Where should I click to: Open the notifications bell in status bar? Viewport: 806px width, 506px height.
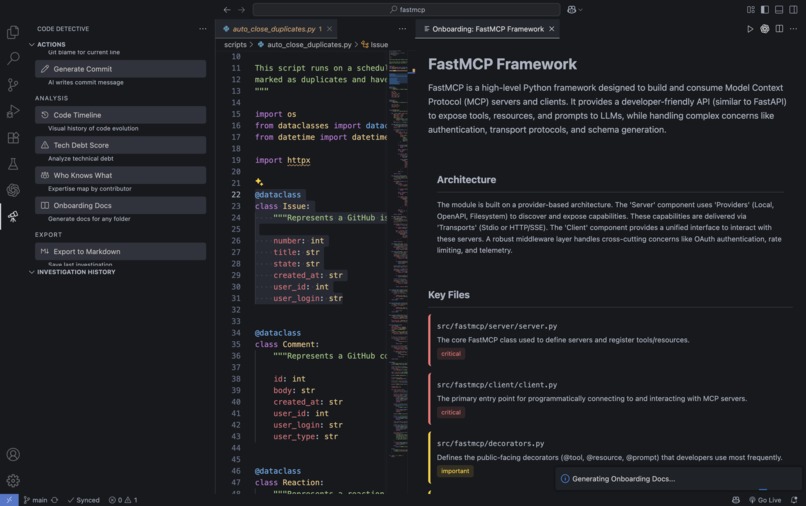point(794,500)
